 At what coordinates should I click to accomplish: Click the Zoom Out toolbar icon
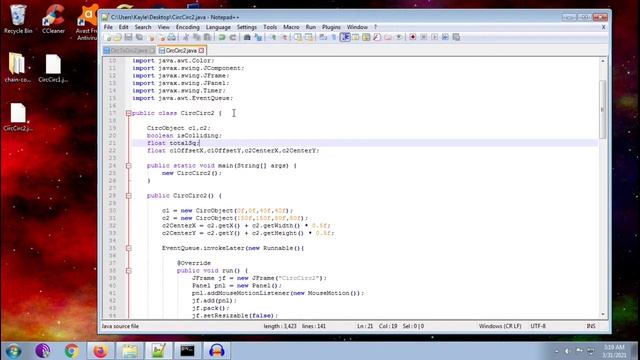point(285,38)
